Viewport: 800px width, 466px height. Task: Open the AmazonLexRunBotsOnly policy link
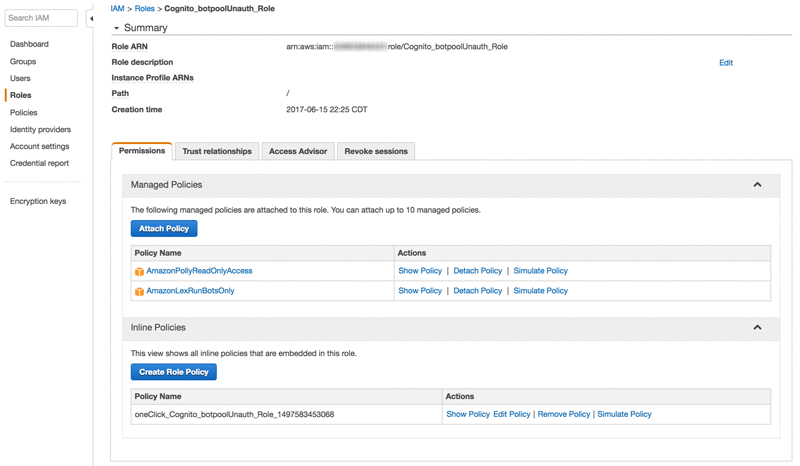tap(190, 291)
